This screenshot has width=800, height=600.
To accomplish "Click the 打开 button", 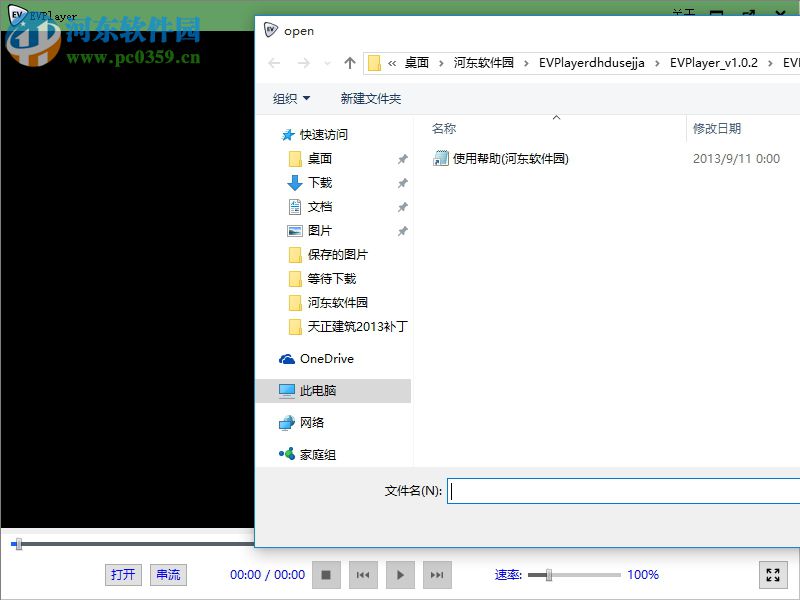I will (122, 574).
